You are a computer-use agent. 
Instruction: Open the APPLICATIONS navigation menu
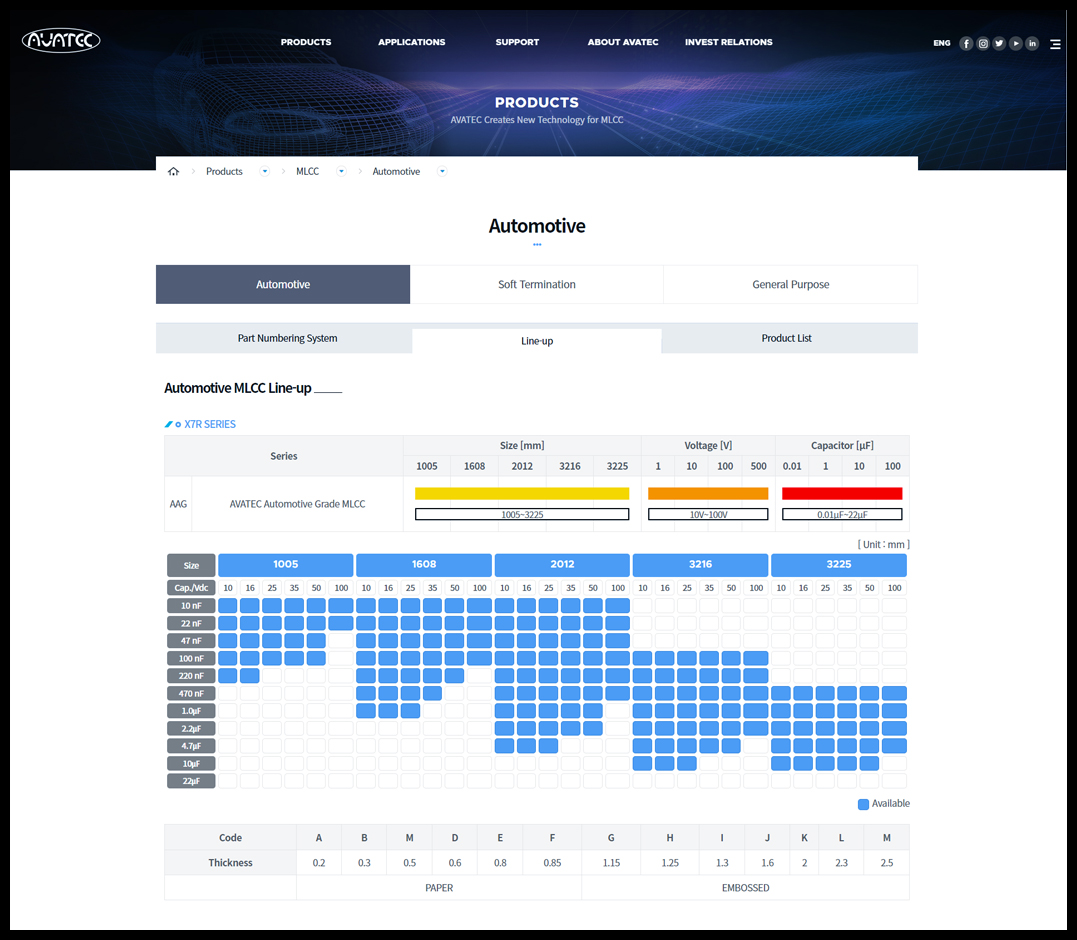point(411,42)
